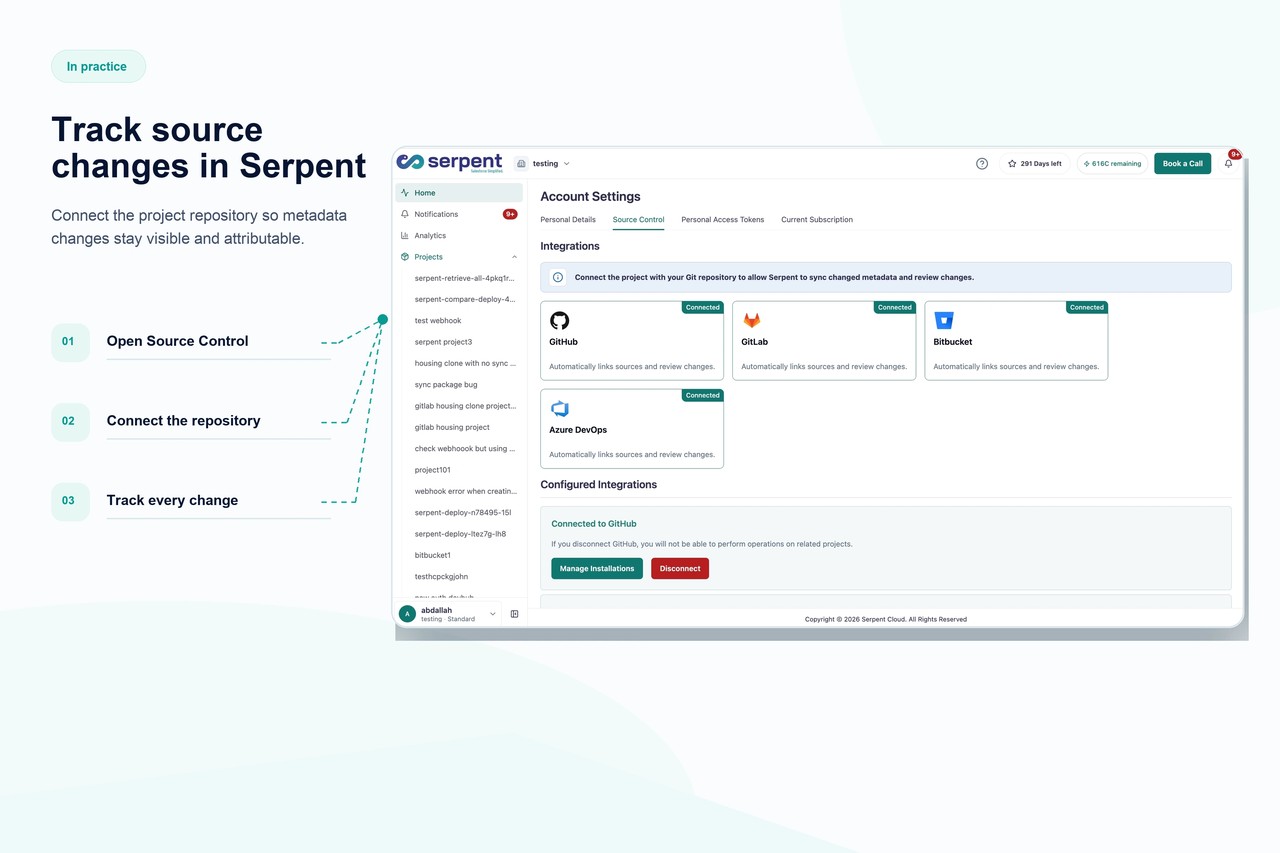
Task: Click the Connected badge on Azure DevOps card
Action: [702, 395]
